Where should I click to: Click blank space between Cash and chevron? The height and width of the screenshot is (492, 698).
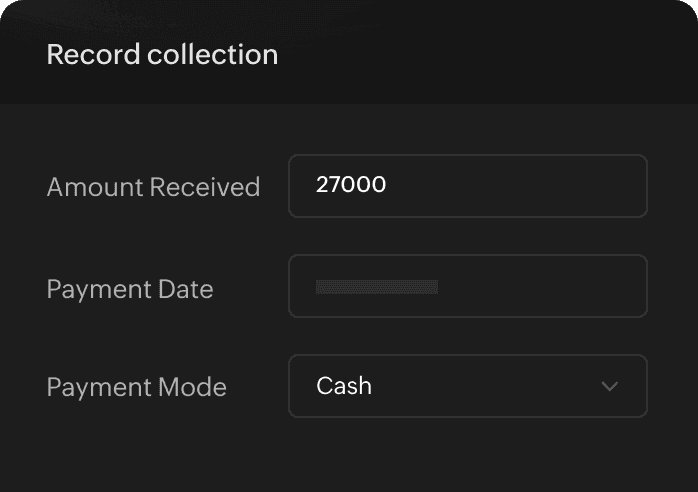click(x=480, y=386)
